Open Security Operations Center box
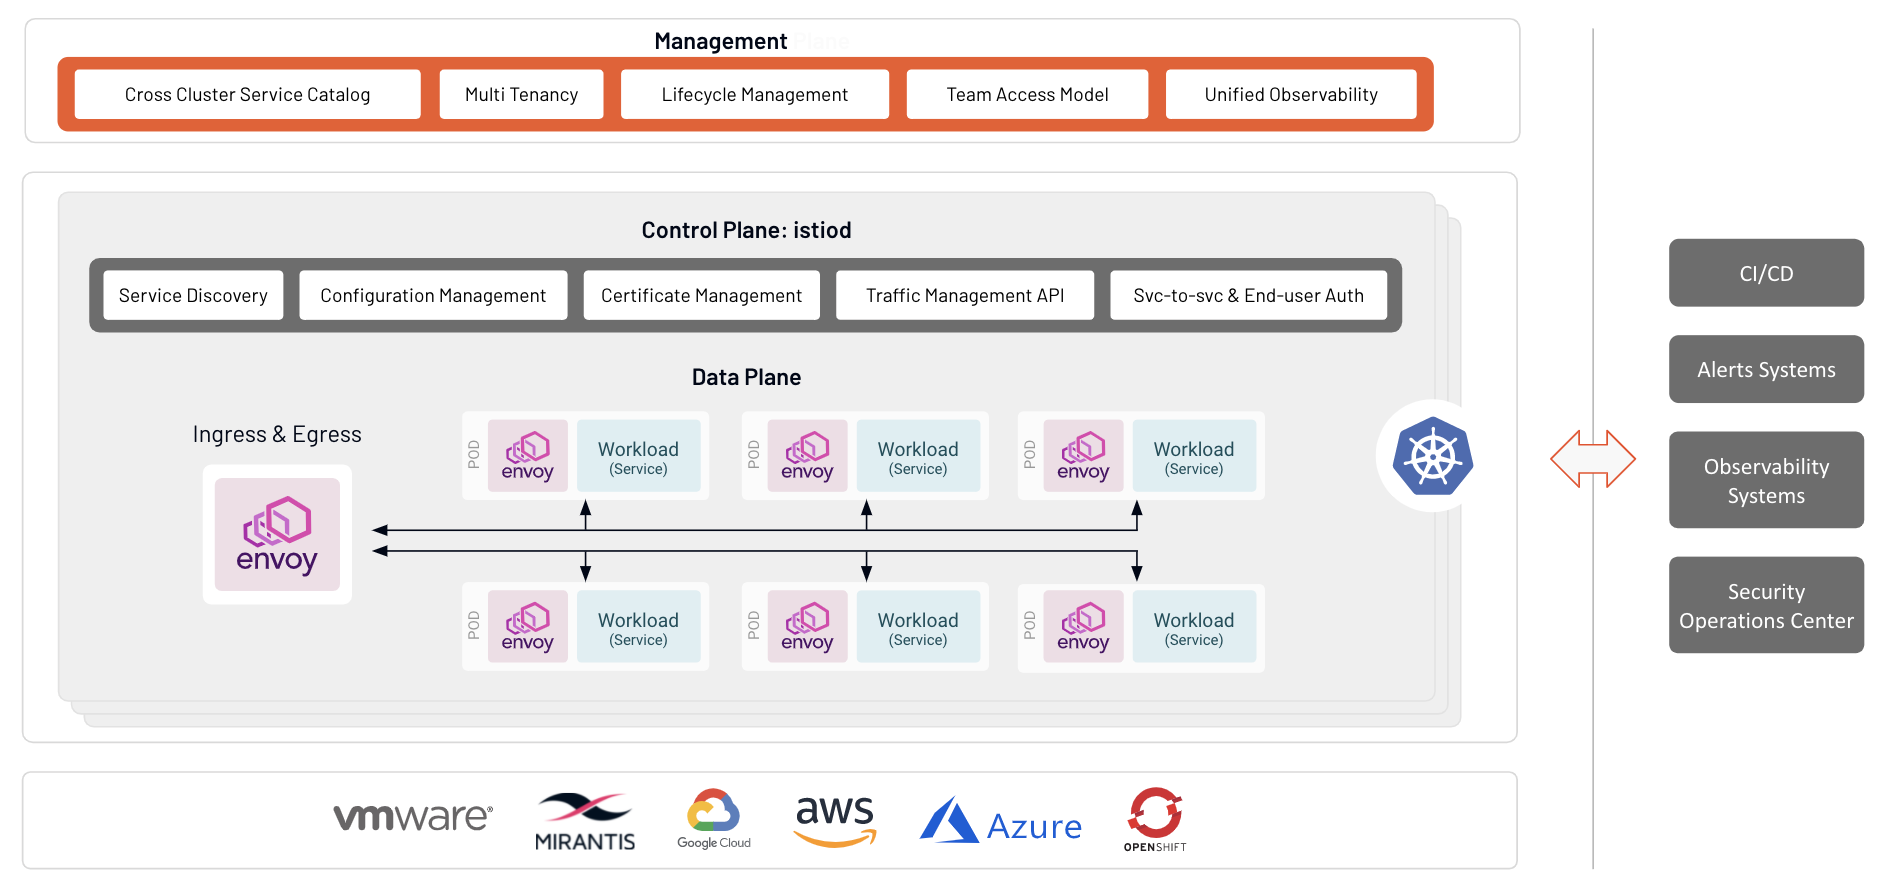Screen dimensions: 1888x894 pos(1765,606)
